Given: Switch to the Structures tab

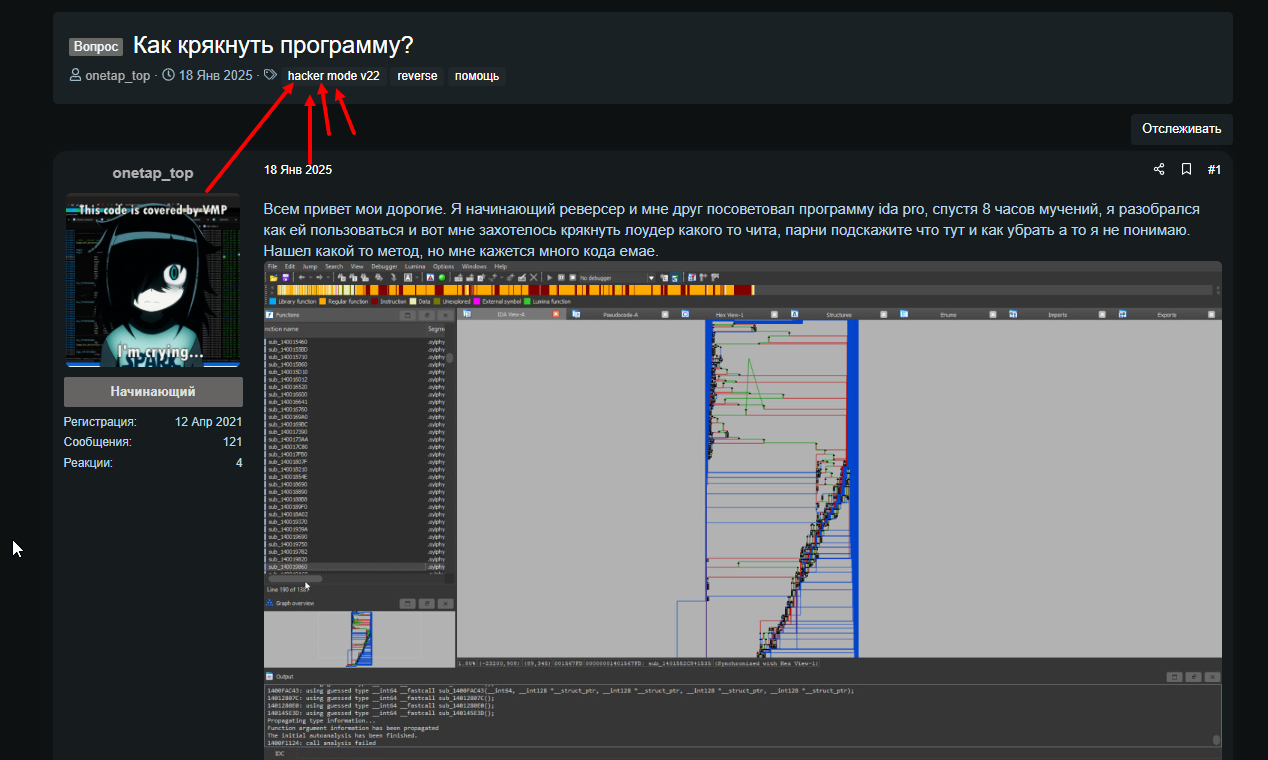Looking at the screenshot, I should [x=839, y=314].
